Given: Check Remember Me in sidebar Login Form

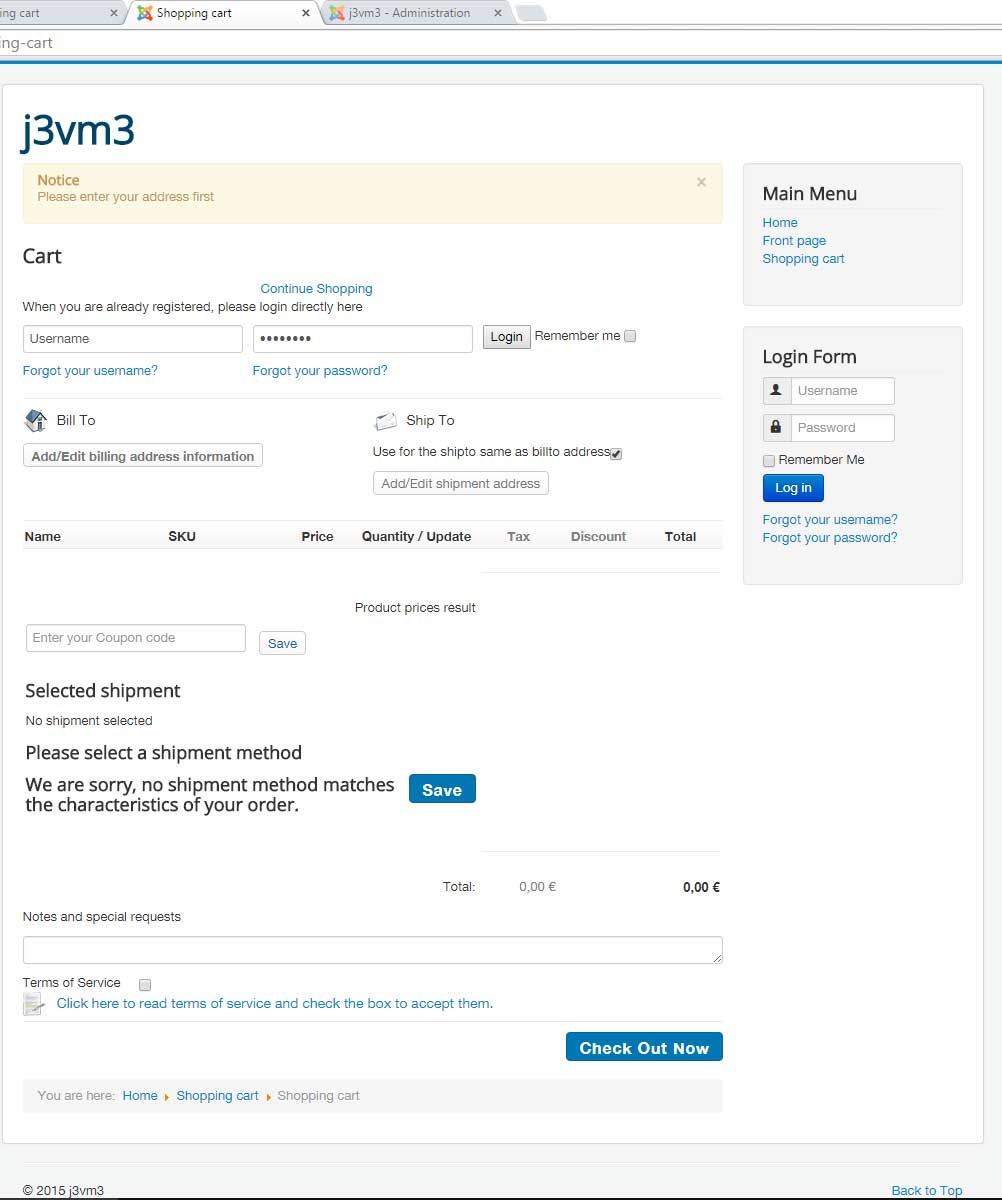Looking at the screenshot, I should (769, 461).
